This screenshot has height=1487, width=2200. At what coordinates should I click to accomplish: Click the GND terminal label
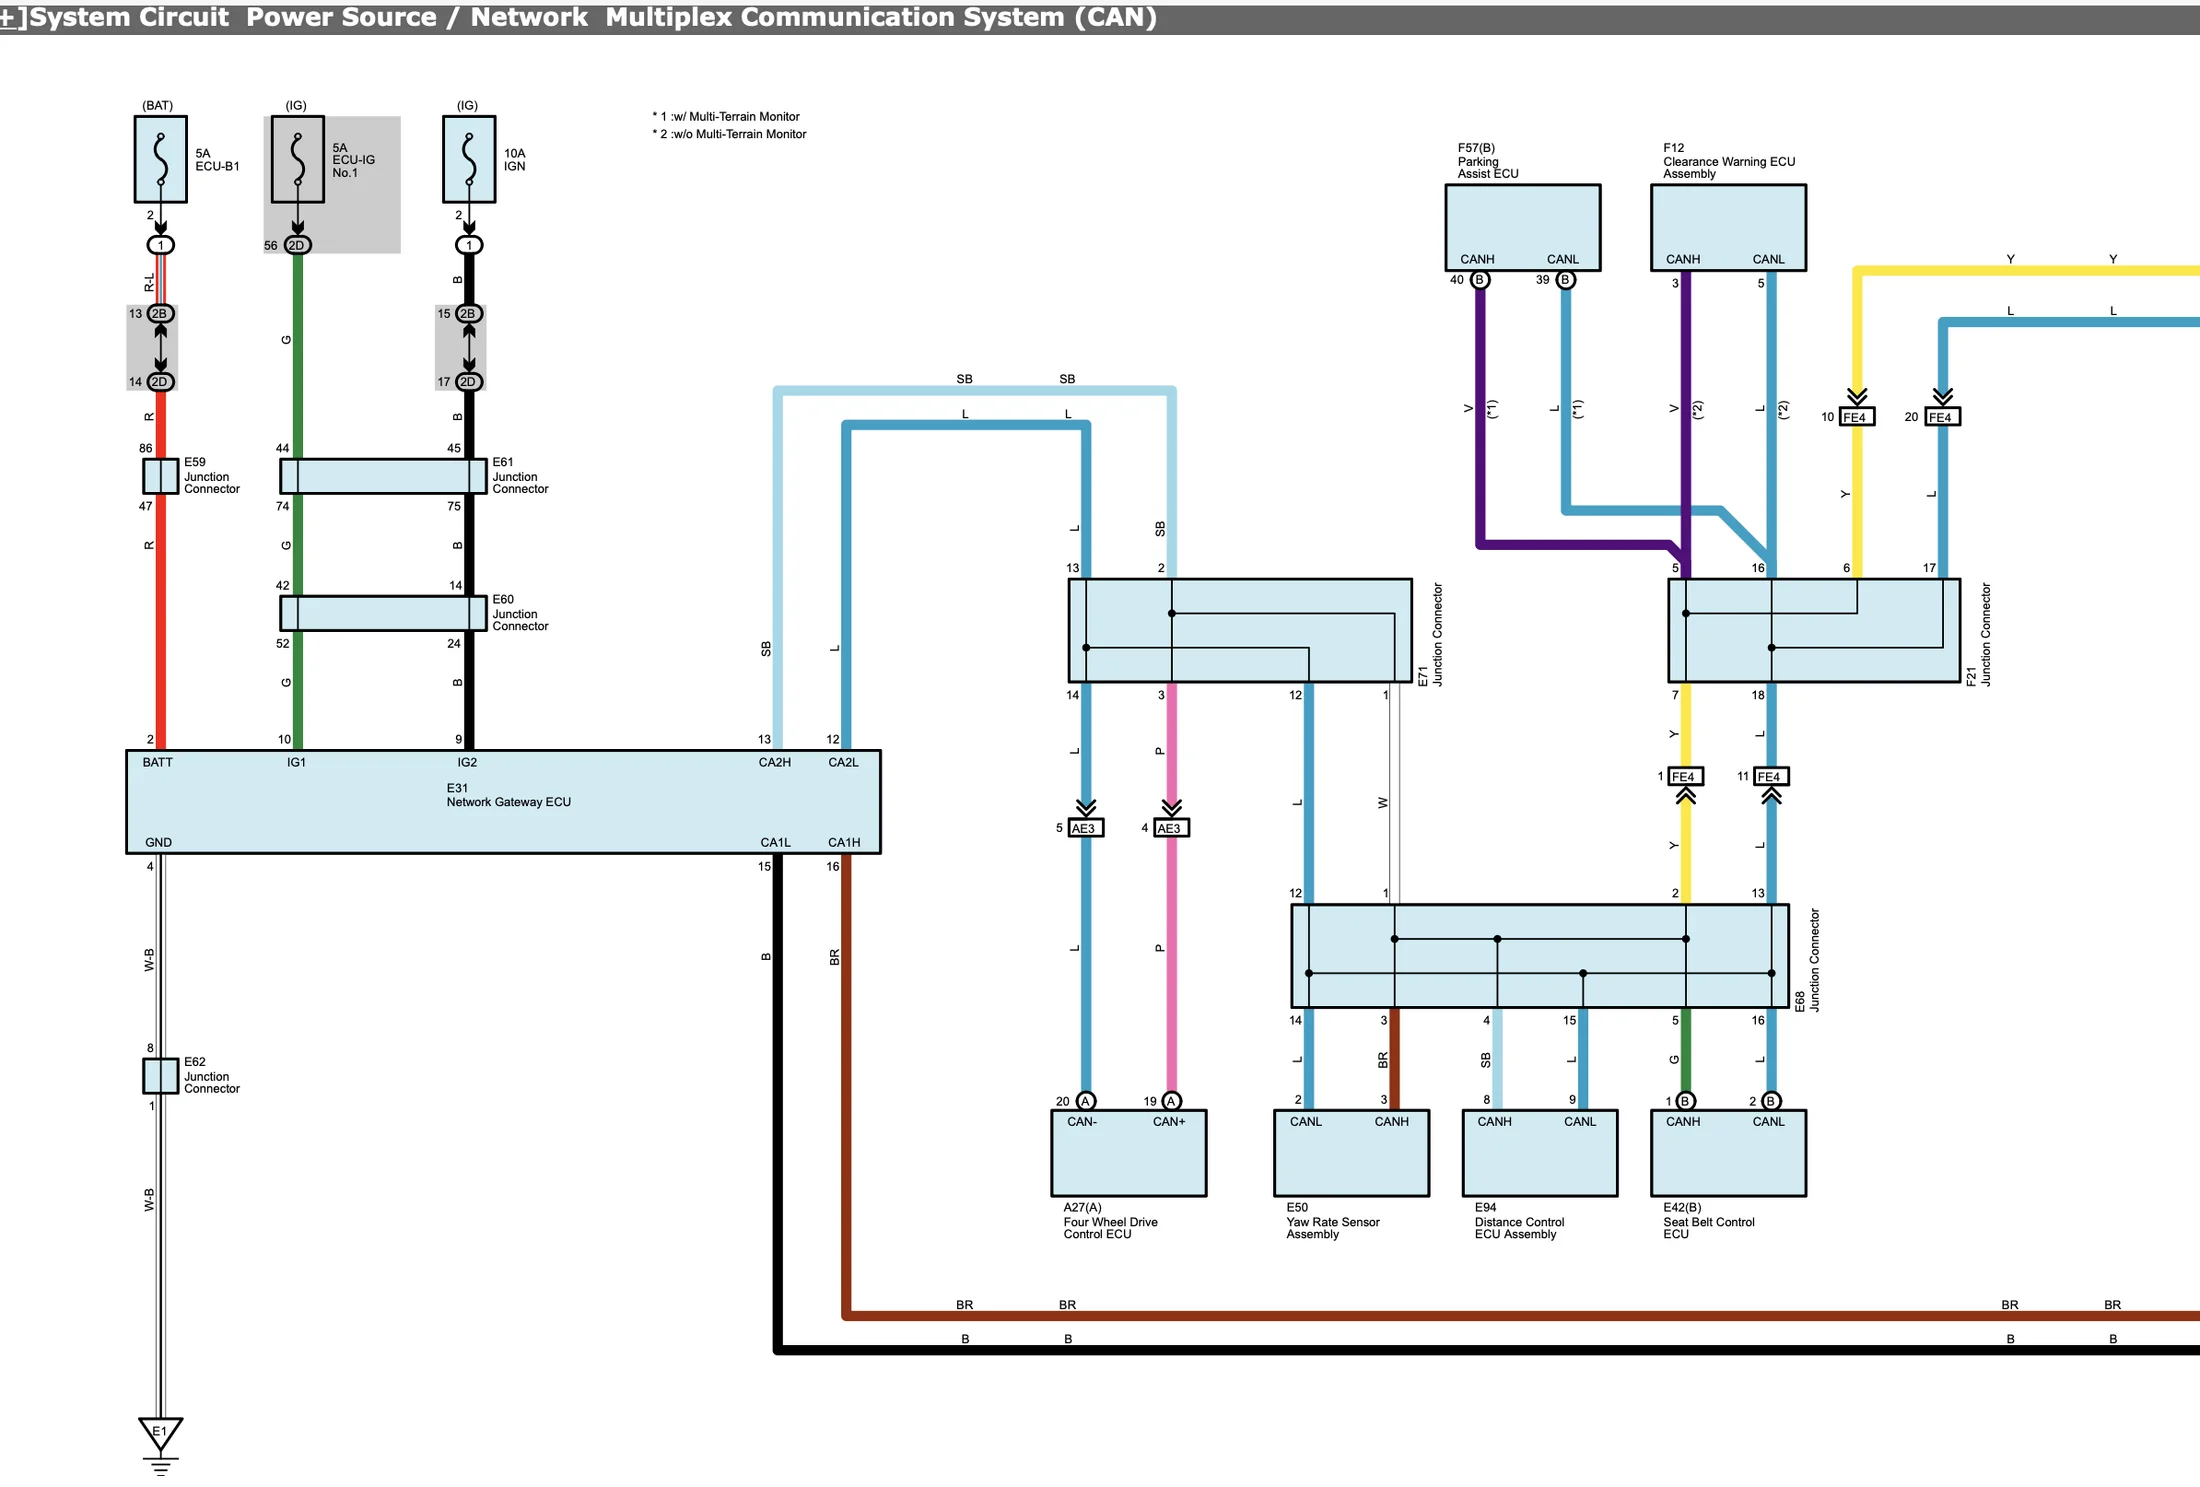(x=158, y=842)
